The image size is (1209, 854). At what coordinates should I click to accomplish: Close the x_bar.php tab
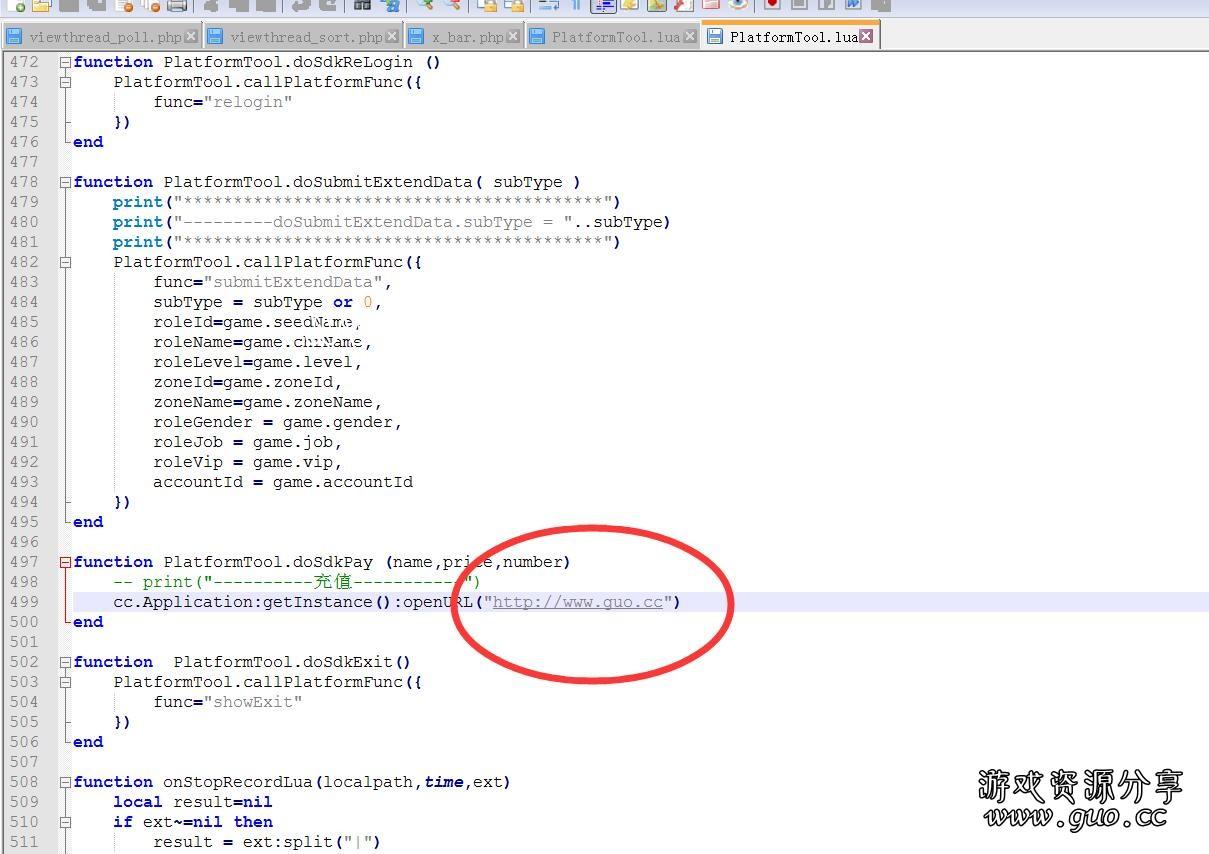(513, 36)
